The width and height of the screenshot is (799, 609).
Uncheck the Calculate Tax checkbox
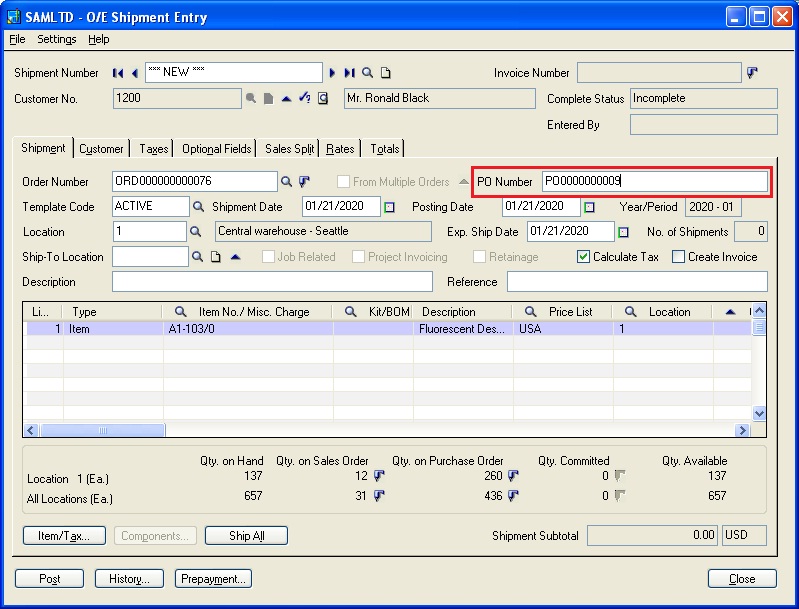(584, 257)
